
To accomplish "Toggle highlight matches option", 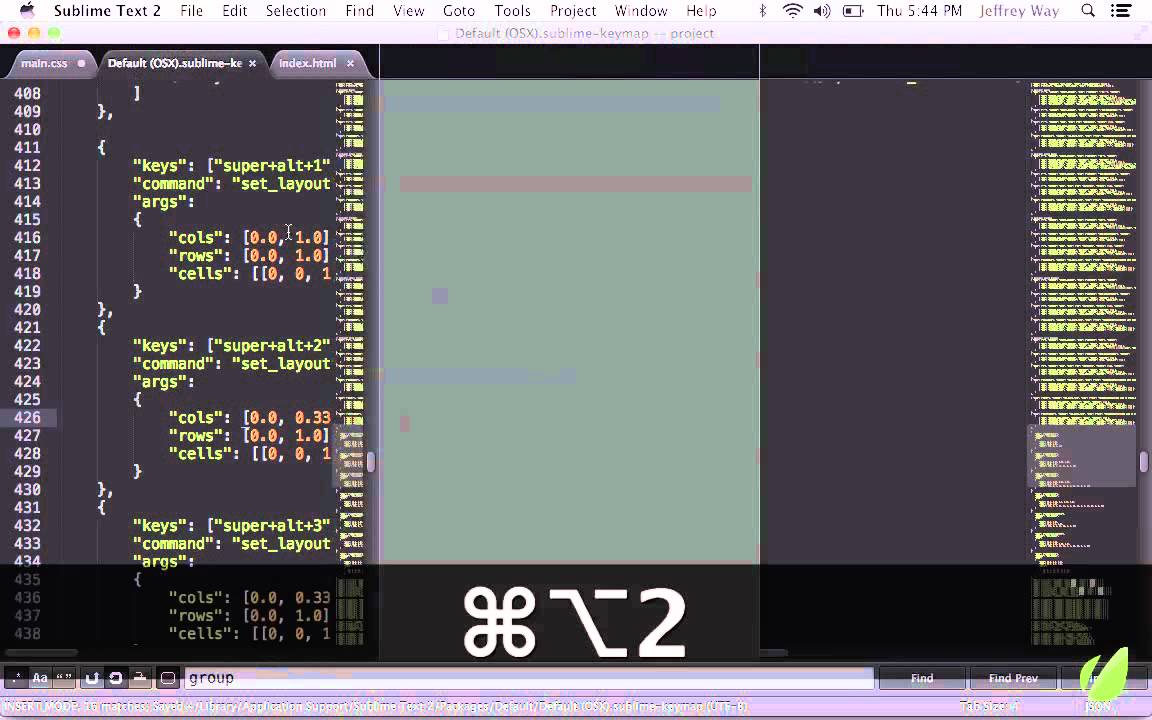I will pyautogui.click(x=168, y=677).
